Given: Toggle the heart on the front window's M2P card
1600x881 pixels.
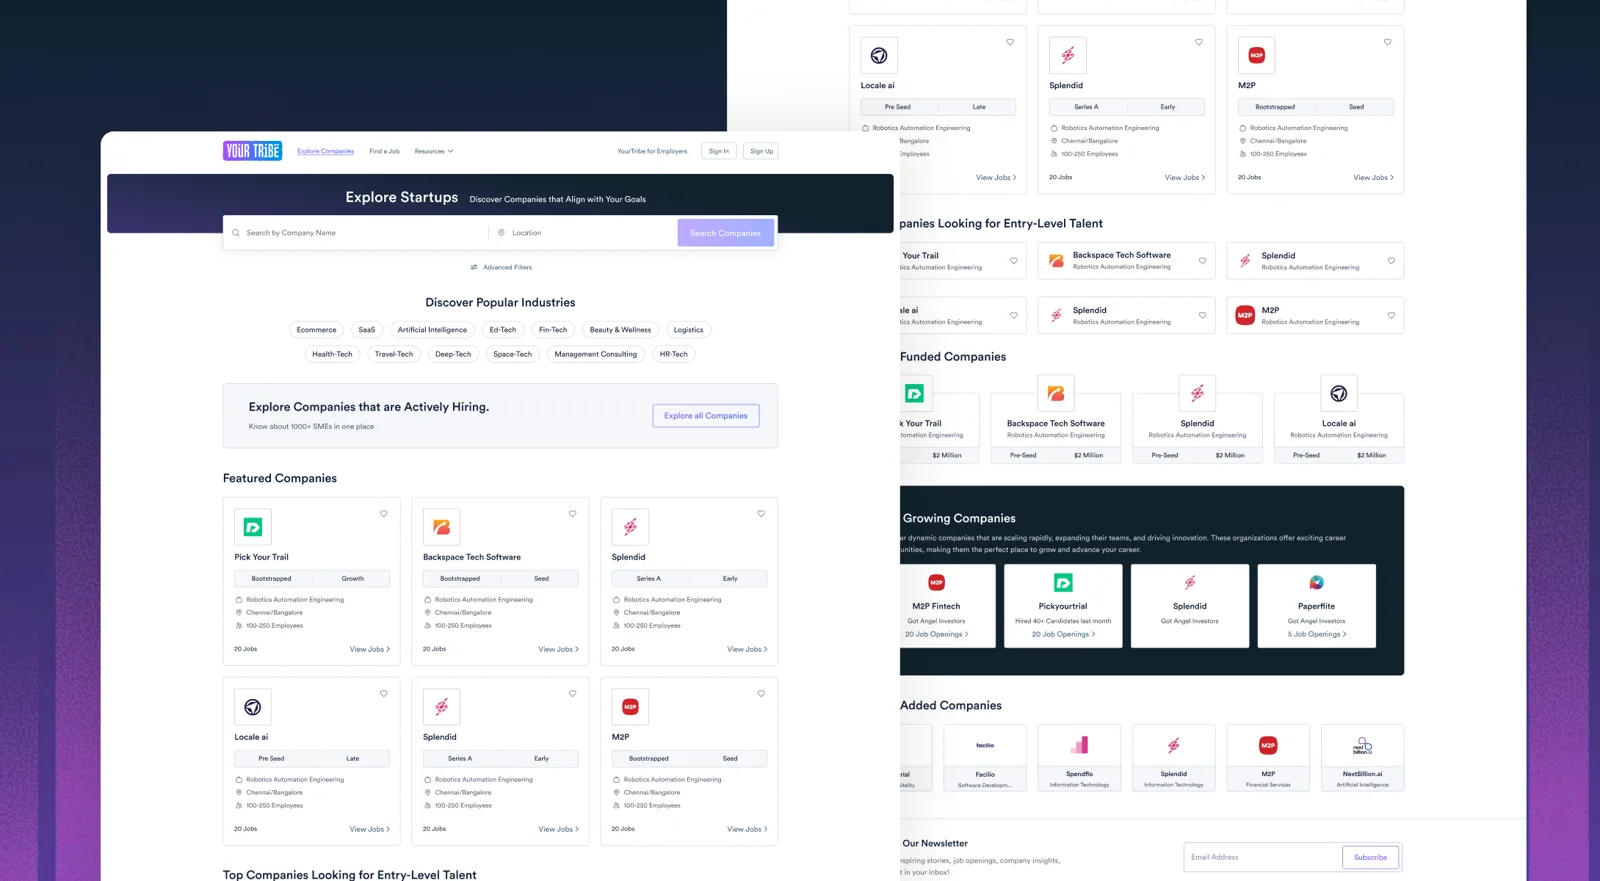Looking at the screenshot, I should pos(761,694).
